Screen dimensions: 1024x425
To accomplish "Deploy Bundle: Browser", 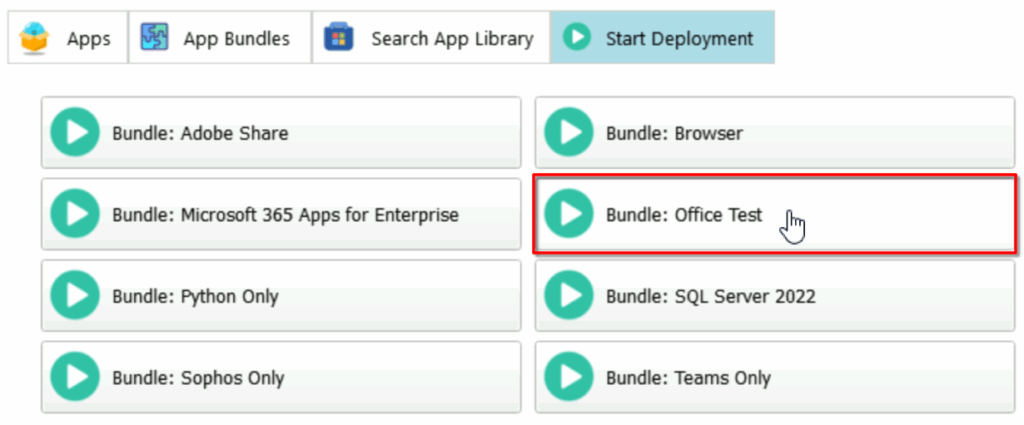I will [x=775, y=133].
